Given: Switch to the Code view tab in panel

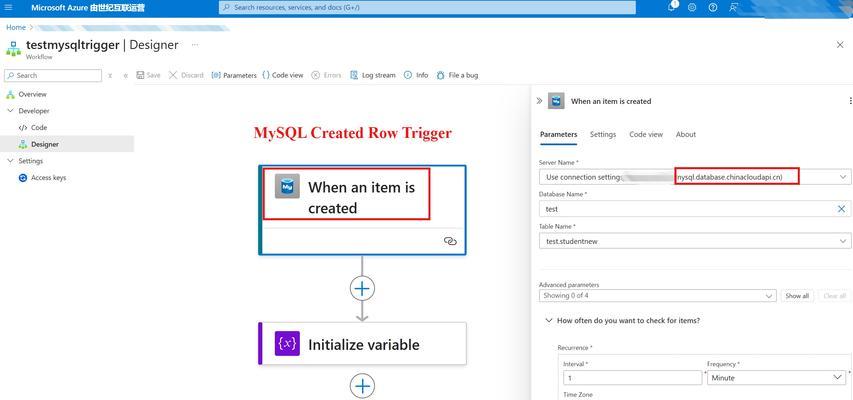Looking at the screenshot, I should point(646,134).
